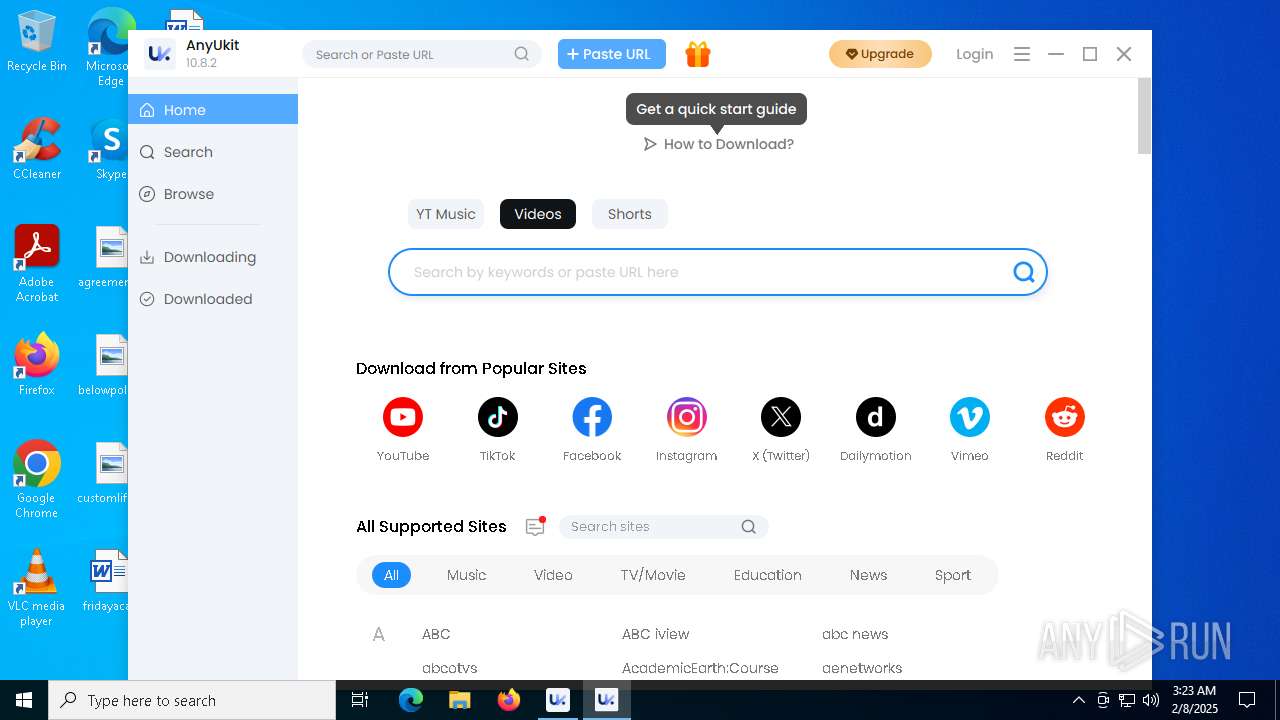Filter supported sites by Education

pos(767,575)
